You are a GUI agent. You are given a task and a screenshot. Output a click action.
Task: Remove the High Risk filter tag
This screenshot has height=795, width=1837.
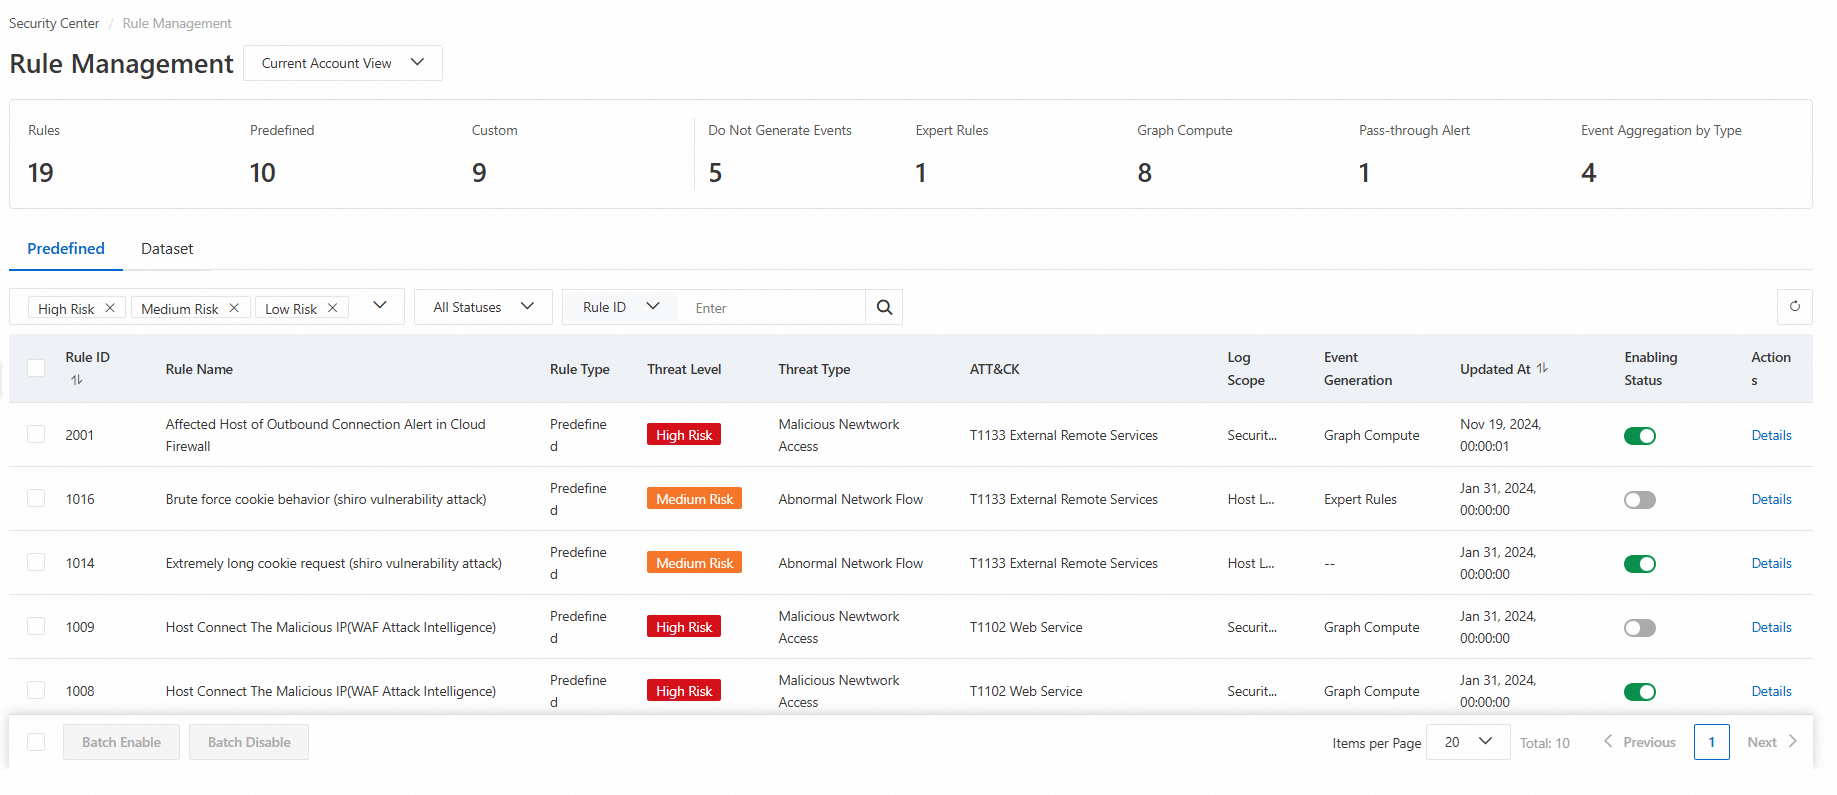click(110, 308)
